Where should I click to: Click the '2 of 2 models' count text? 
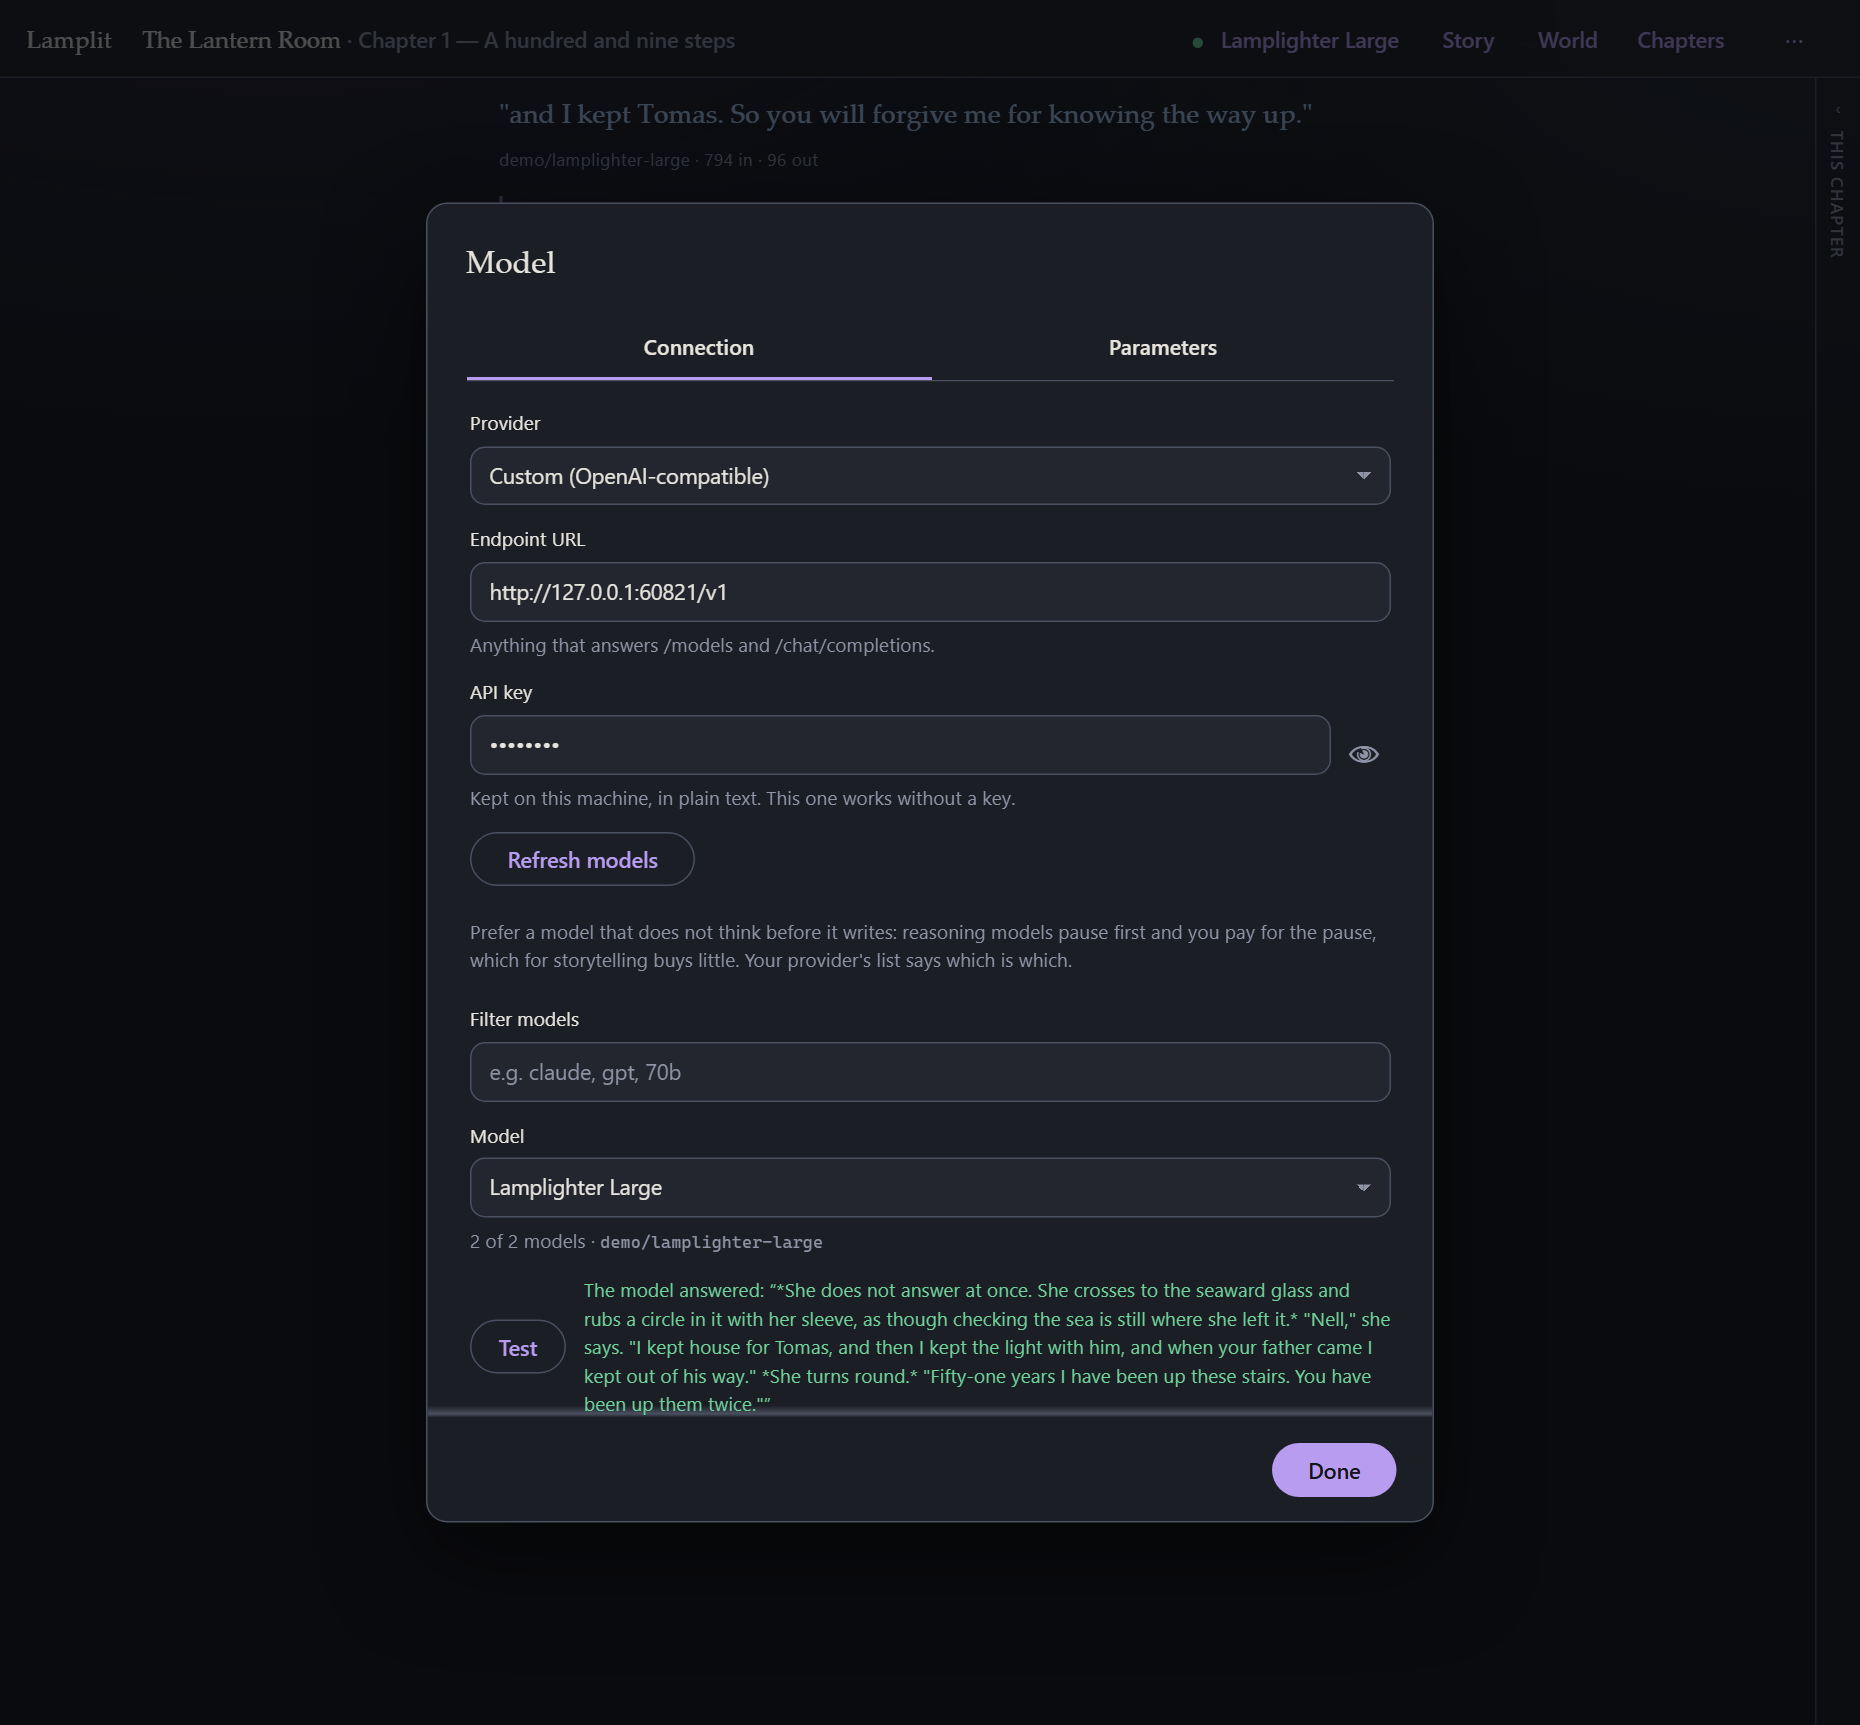[x=527, y=1242]
